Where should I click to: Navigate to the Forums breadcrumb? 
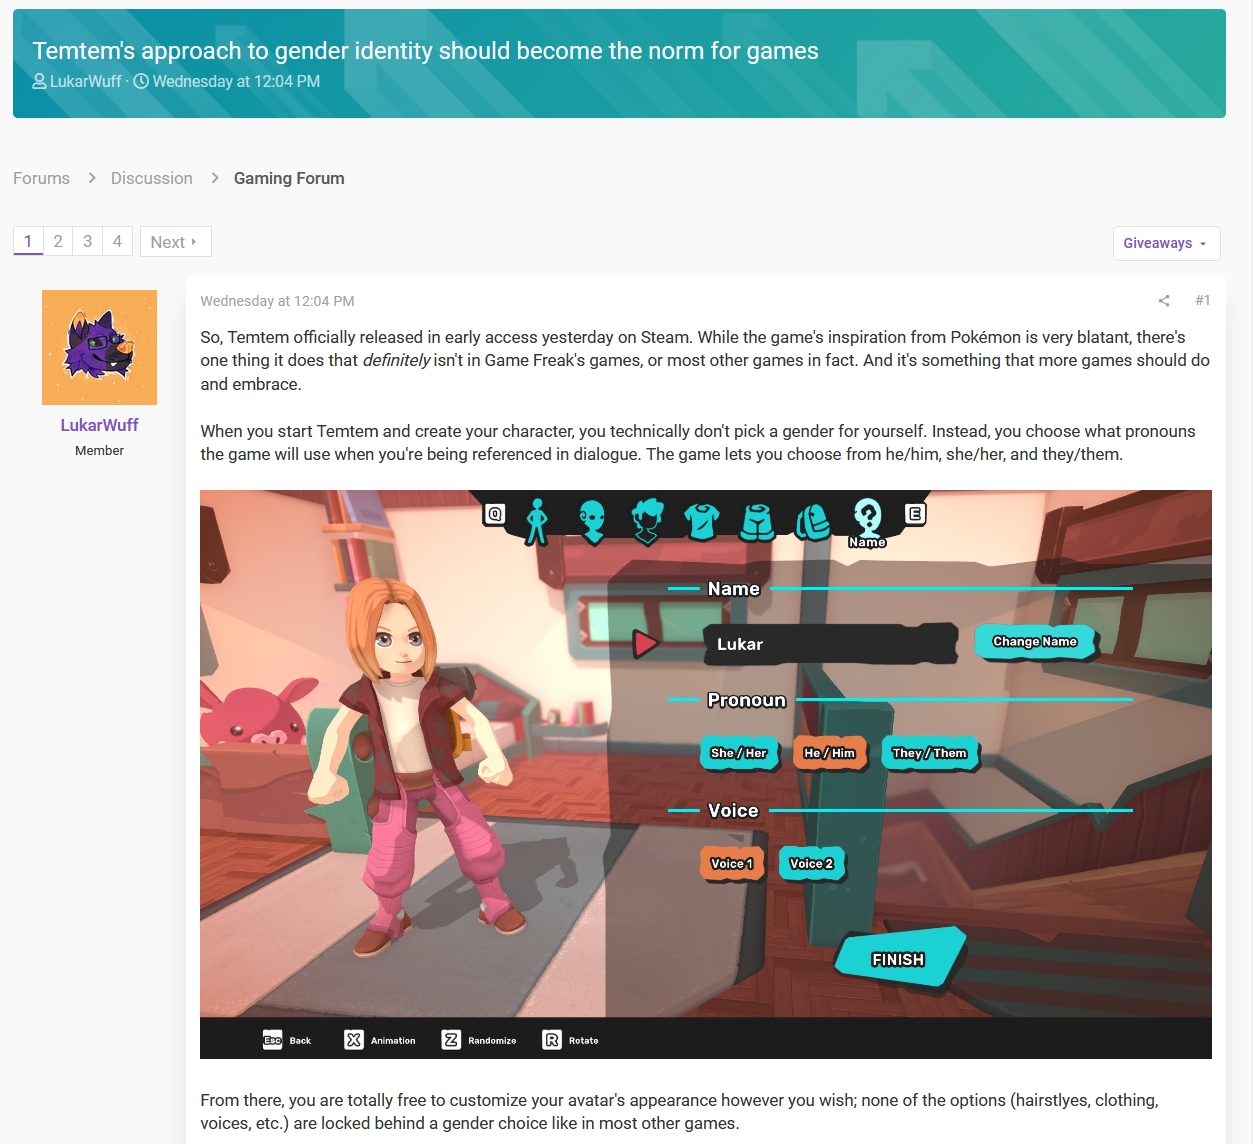tap(41, 178)
